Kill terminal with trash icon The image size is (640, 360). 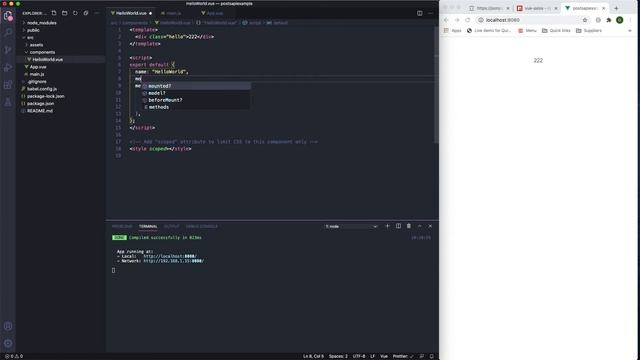[409, 226]
